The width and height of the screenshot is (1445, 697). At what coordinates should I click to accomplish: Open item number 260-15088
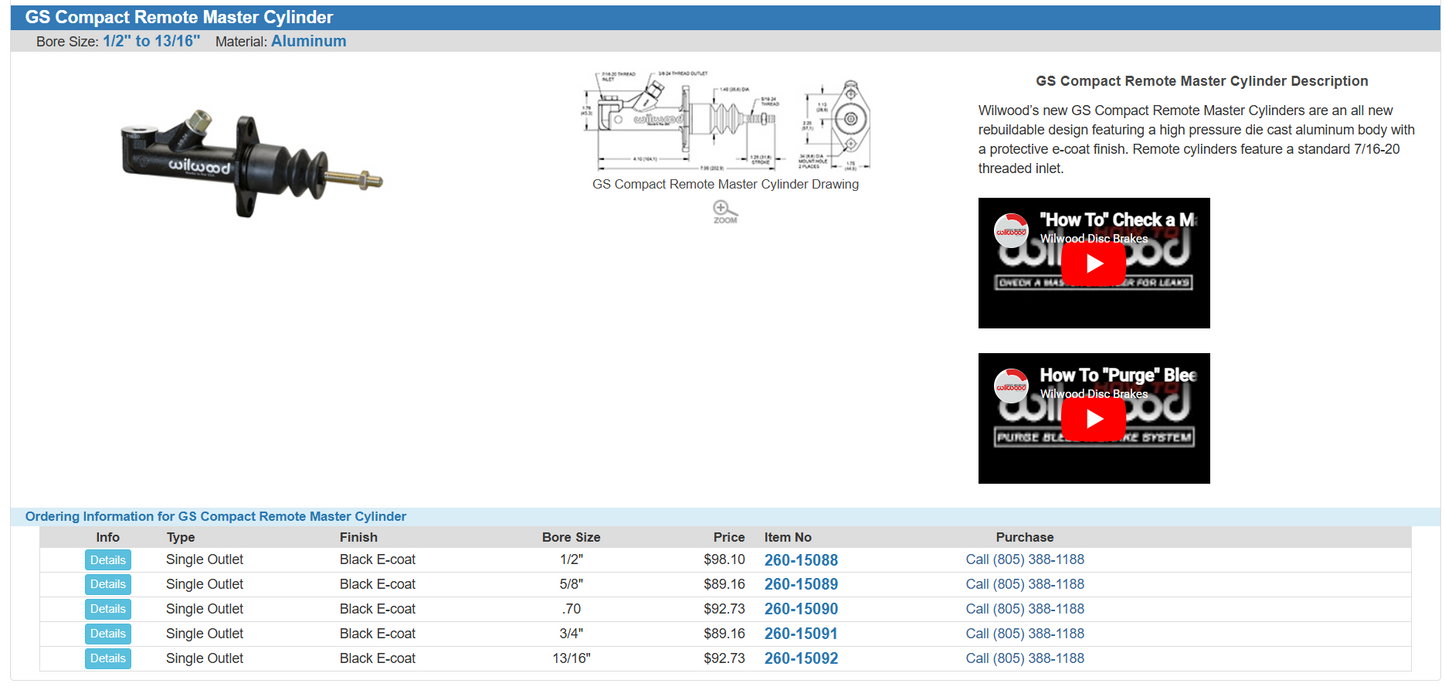pos(801,560)
